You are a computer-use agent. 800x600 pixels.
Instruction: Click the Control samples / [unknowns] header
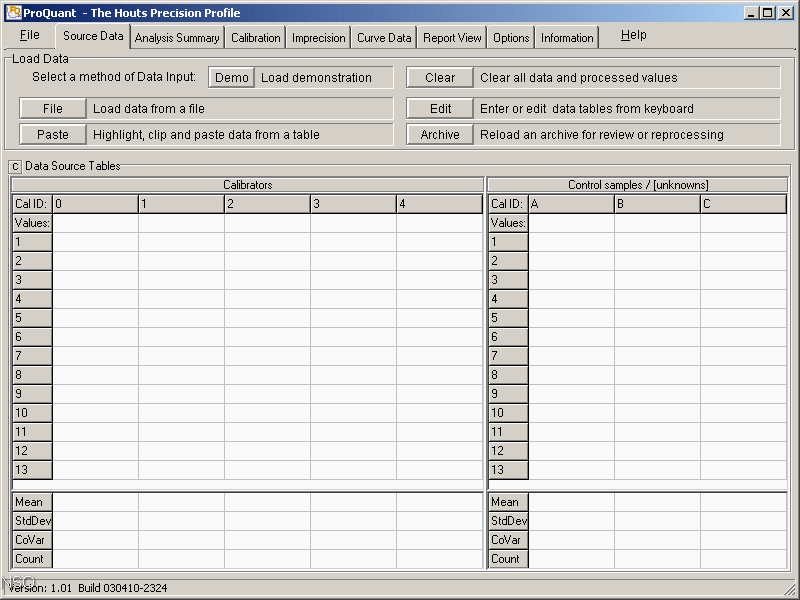(x=638, y=185)
